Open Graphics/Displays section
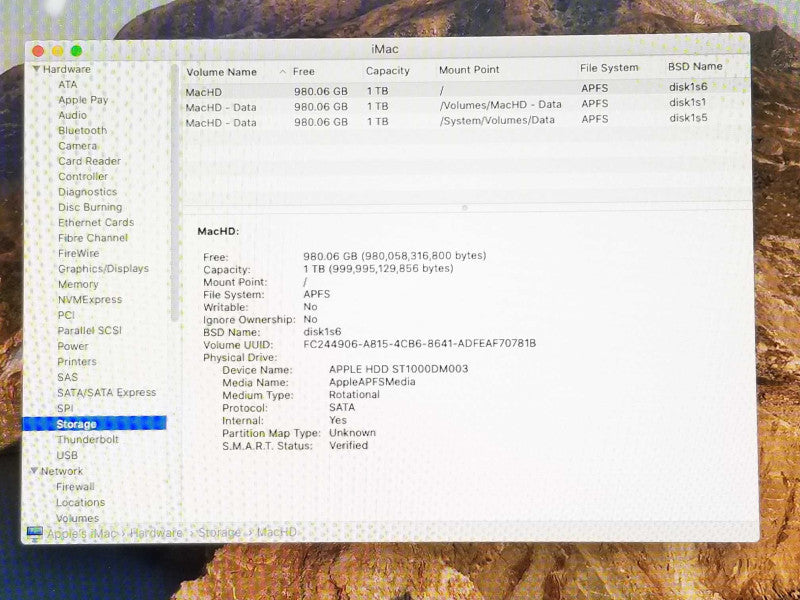The image size is (800, 600). (103, 268)
